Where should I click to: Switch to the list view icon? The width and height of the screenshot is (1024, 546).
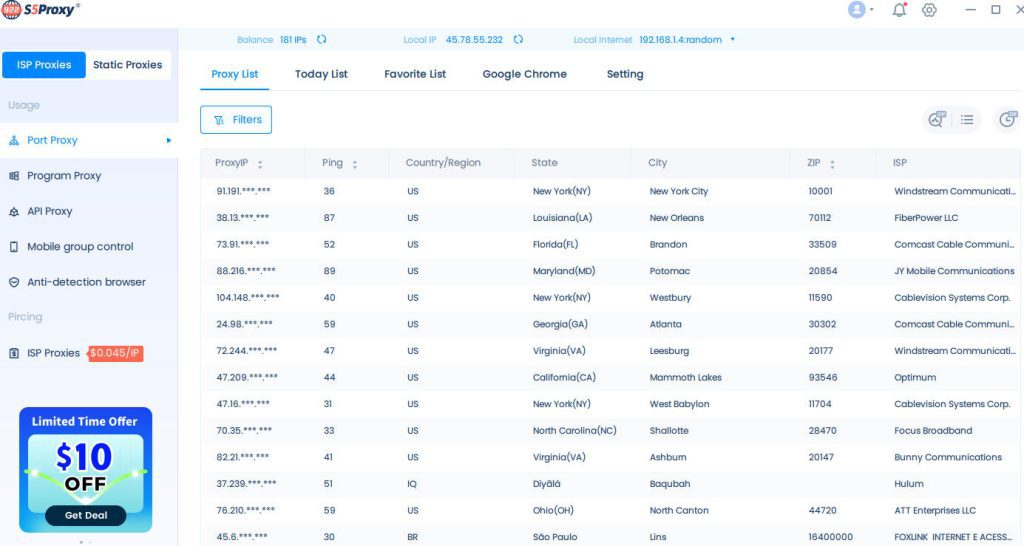point(967,120)
